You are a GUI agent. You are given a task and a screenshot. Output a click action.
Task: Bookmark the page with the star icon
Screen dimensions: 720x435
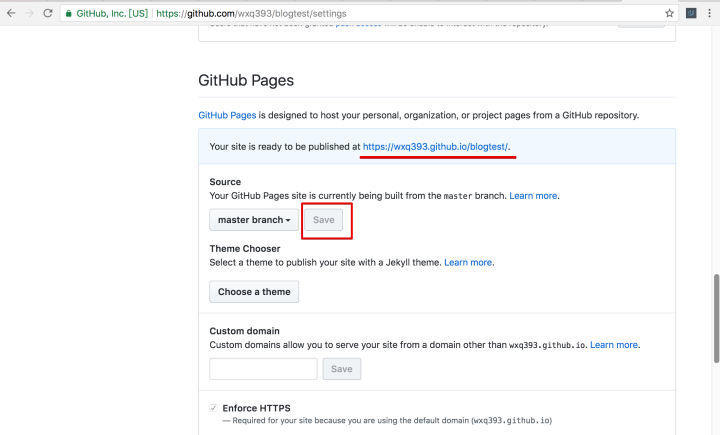point(669,13)
